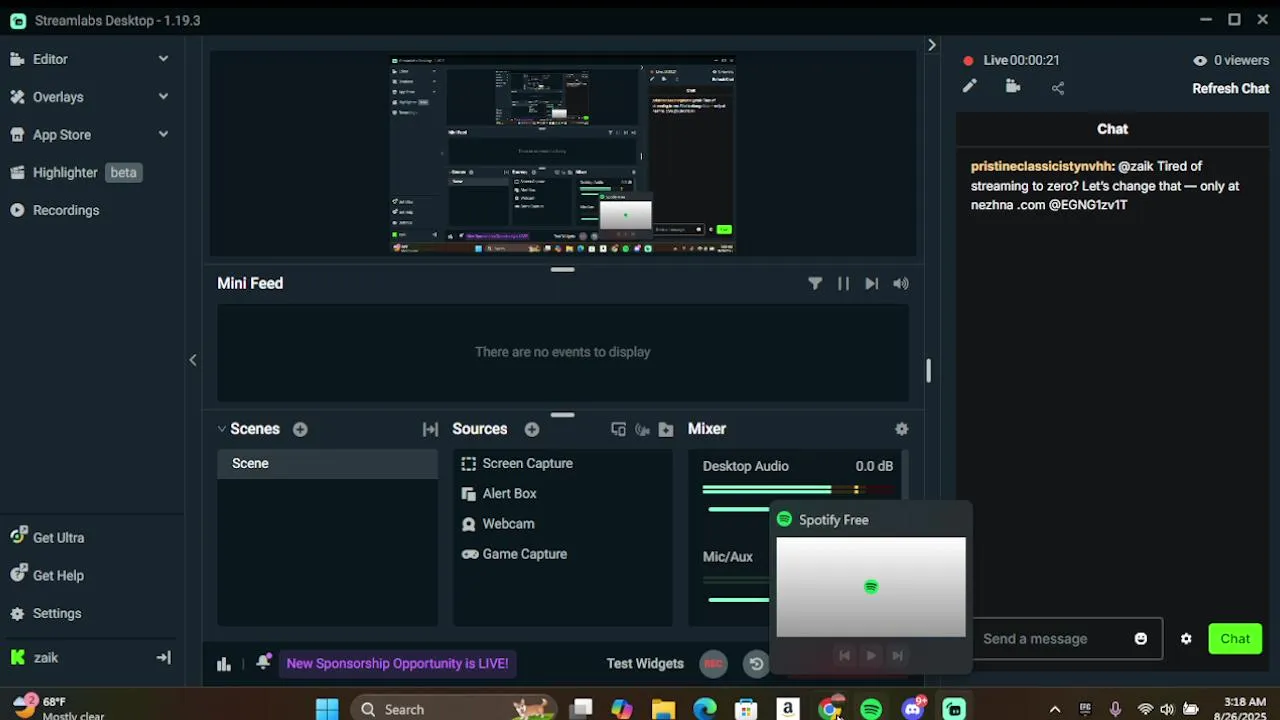
Task: Click the zaik account name
Action: 46,658
